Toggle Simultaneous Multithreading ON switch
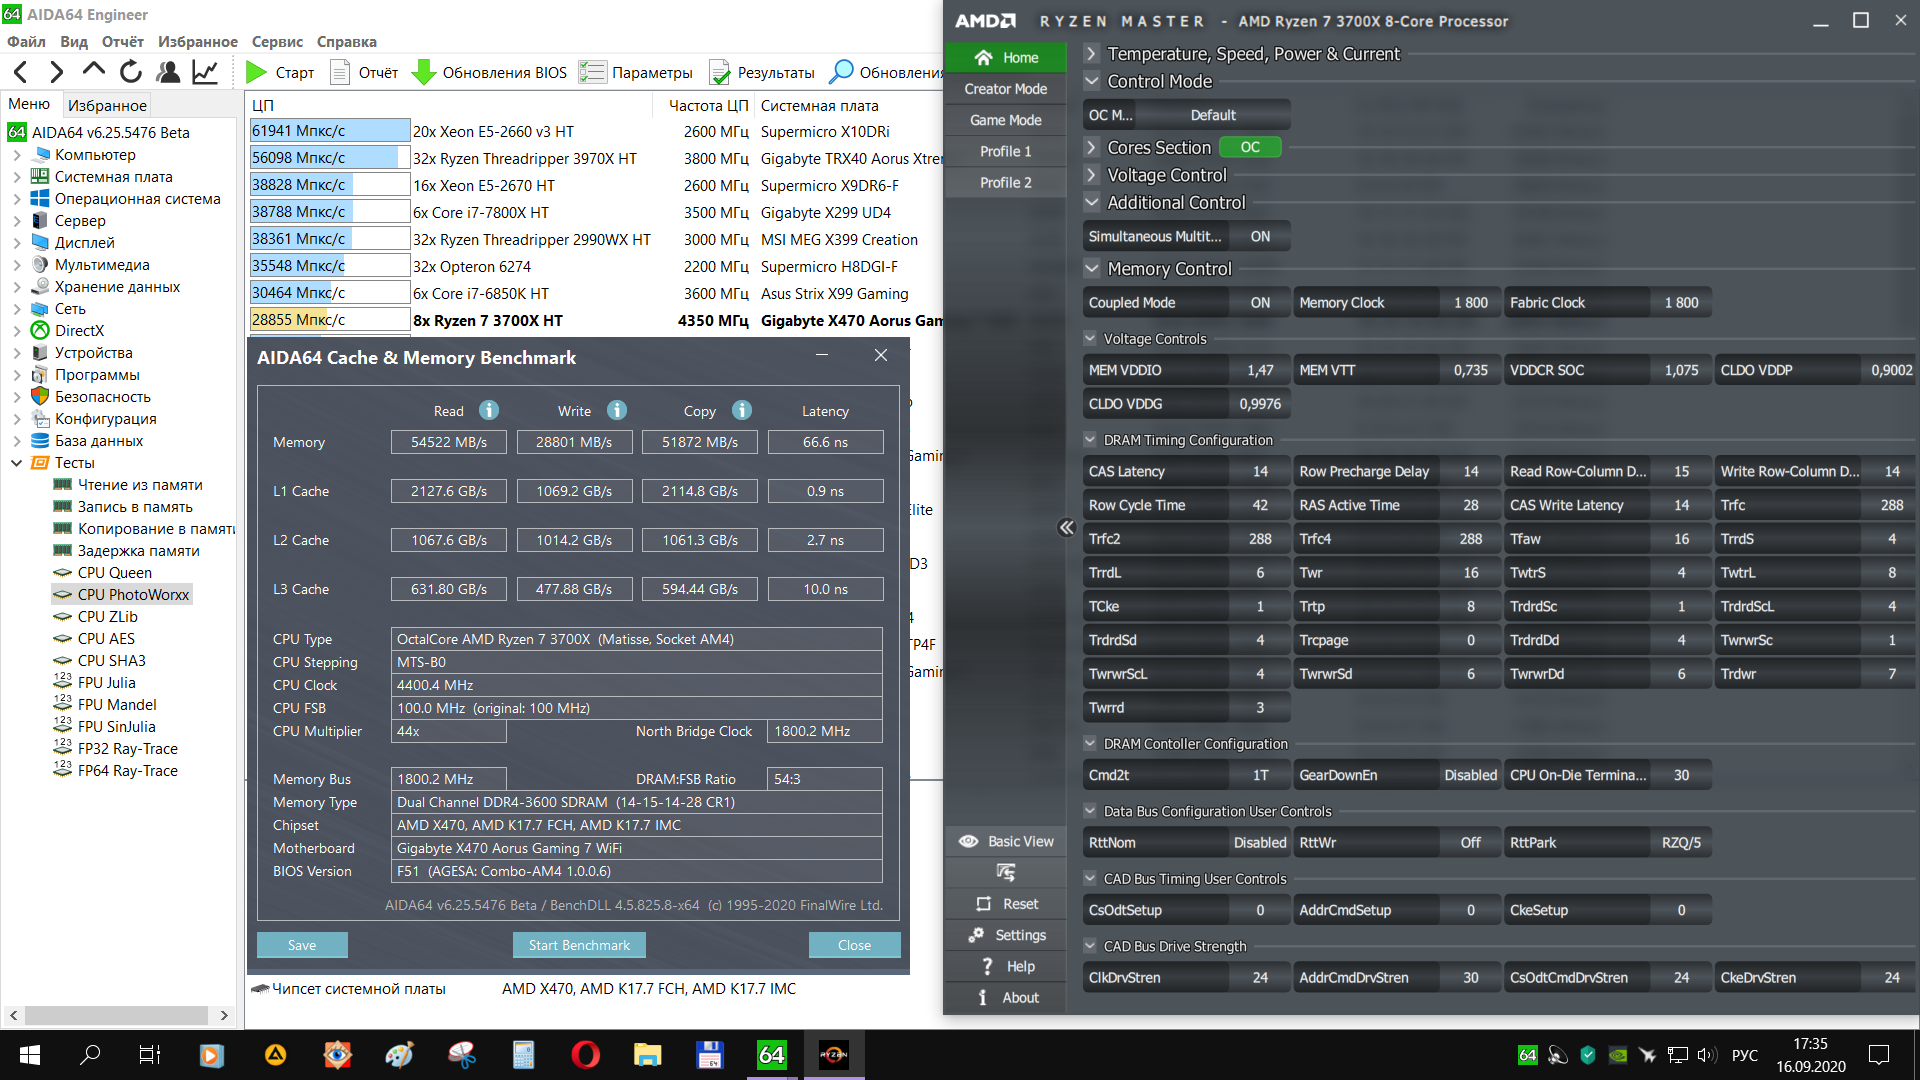Viewport: 1920px width, 1080px height. [1259, 237]
